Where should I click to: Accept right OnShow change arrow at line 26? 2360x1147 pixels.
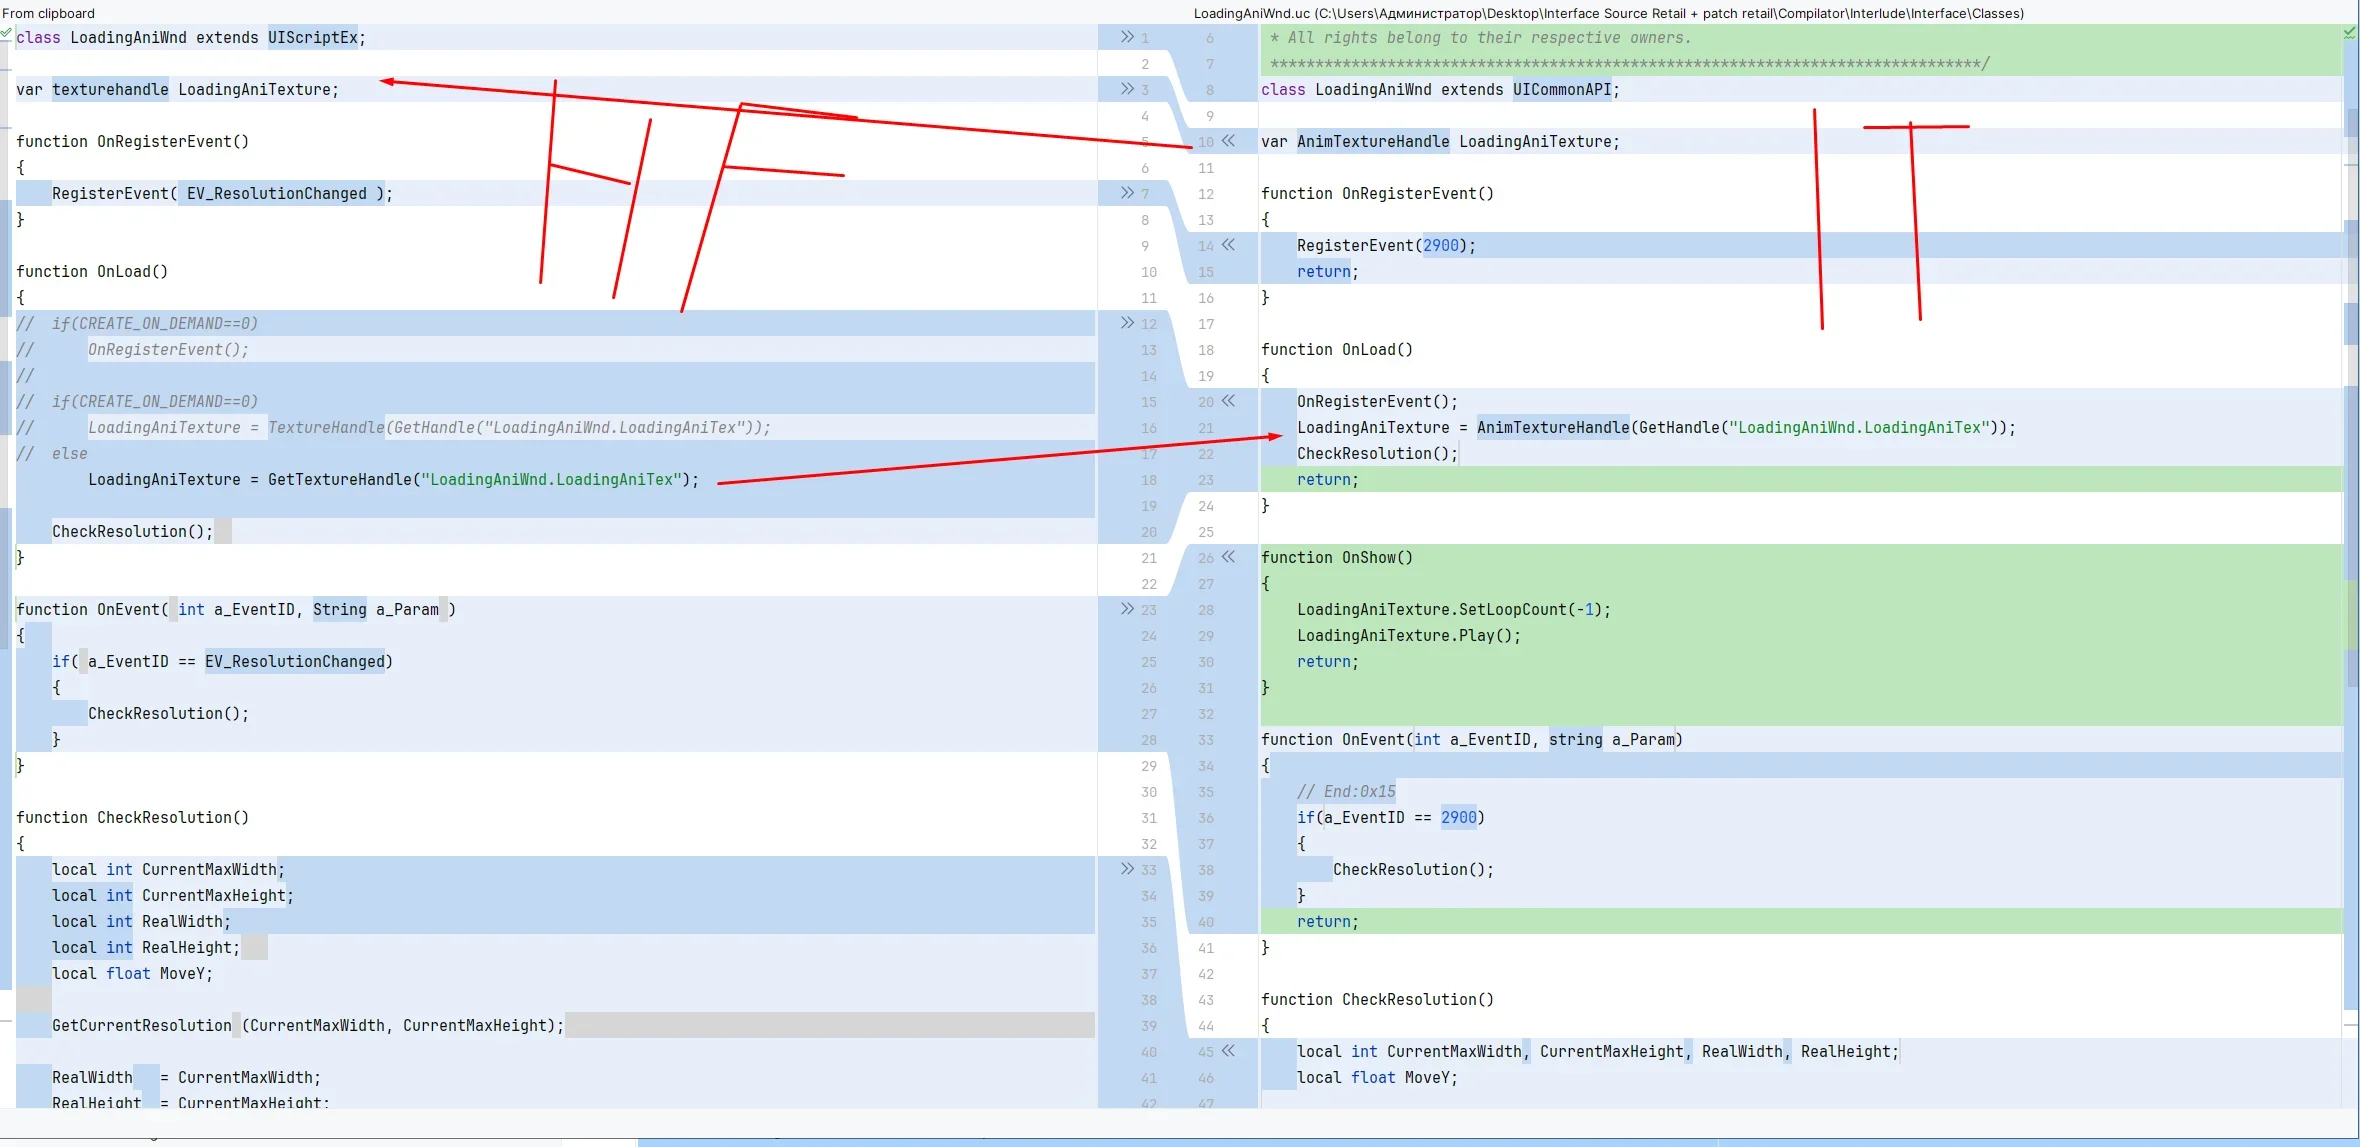click(x=1228, y=557)
